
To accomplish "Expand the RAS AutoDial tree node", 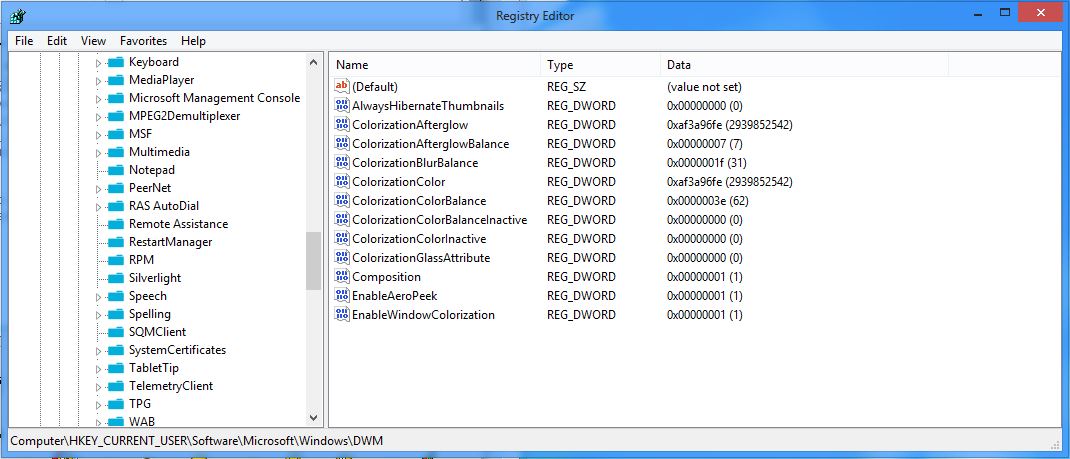I will click(x=98, y=207).
